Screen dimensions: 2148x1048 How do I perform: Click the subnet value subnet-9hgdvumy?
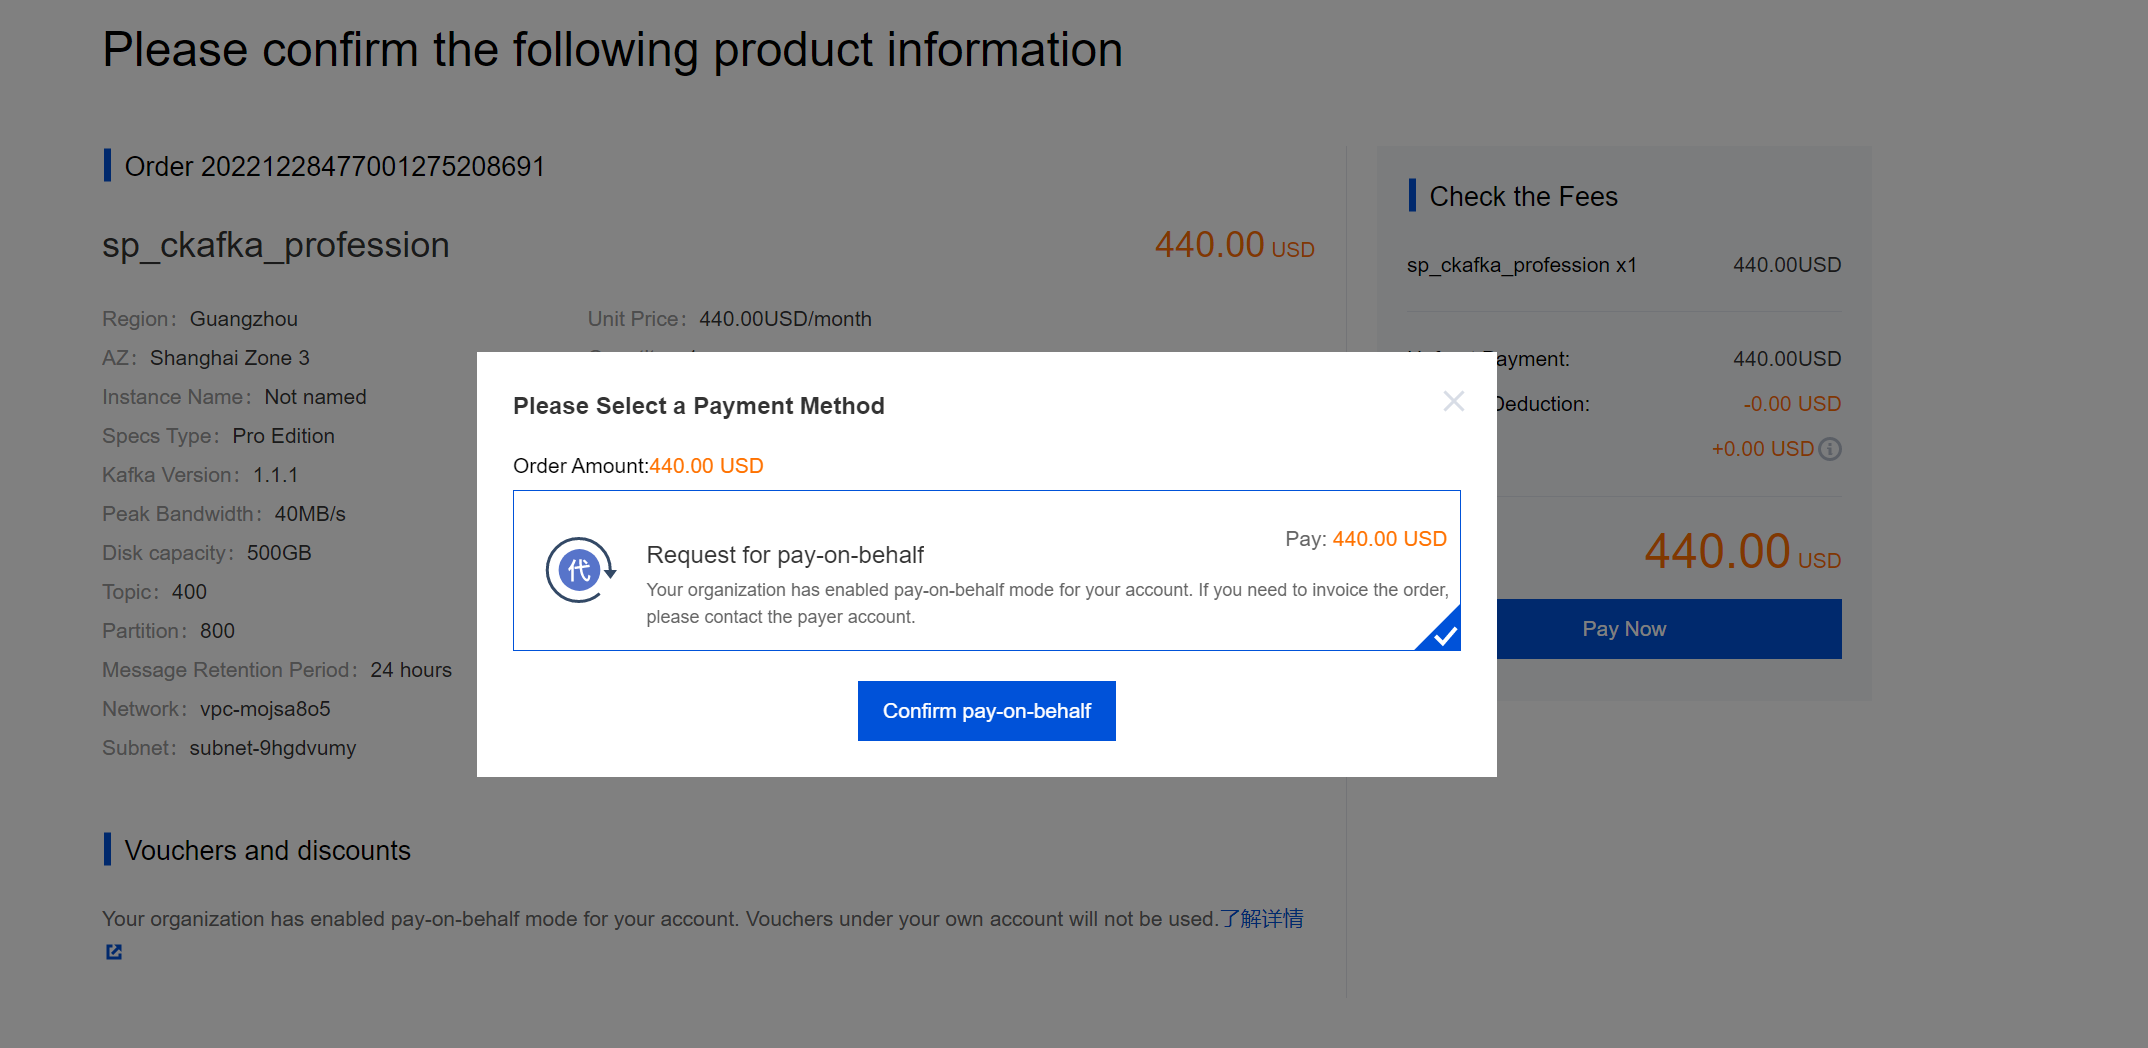coord(272,748)
